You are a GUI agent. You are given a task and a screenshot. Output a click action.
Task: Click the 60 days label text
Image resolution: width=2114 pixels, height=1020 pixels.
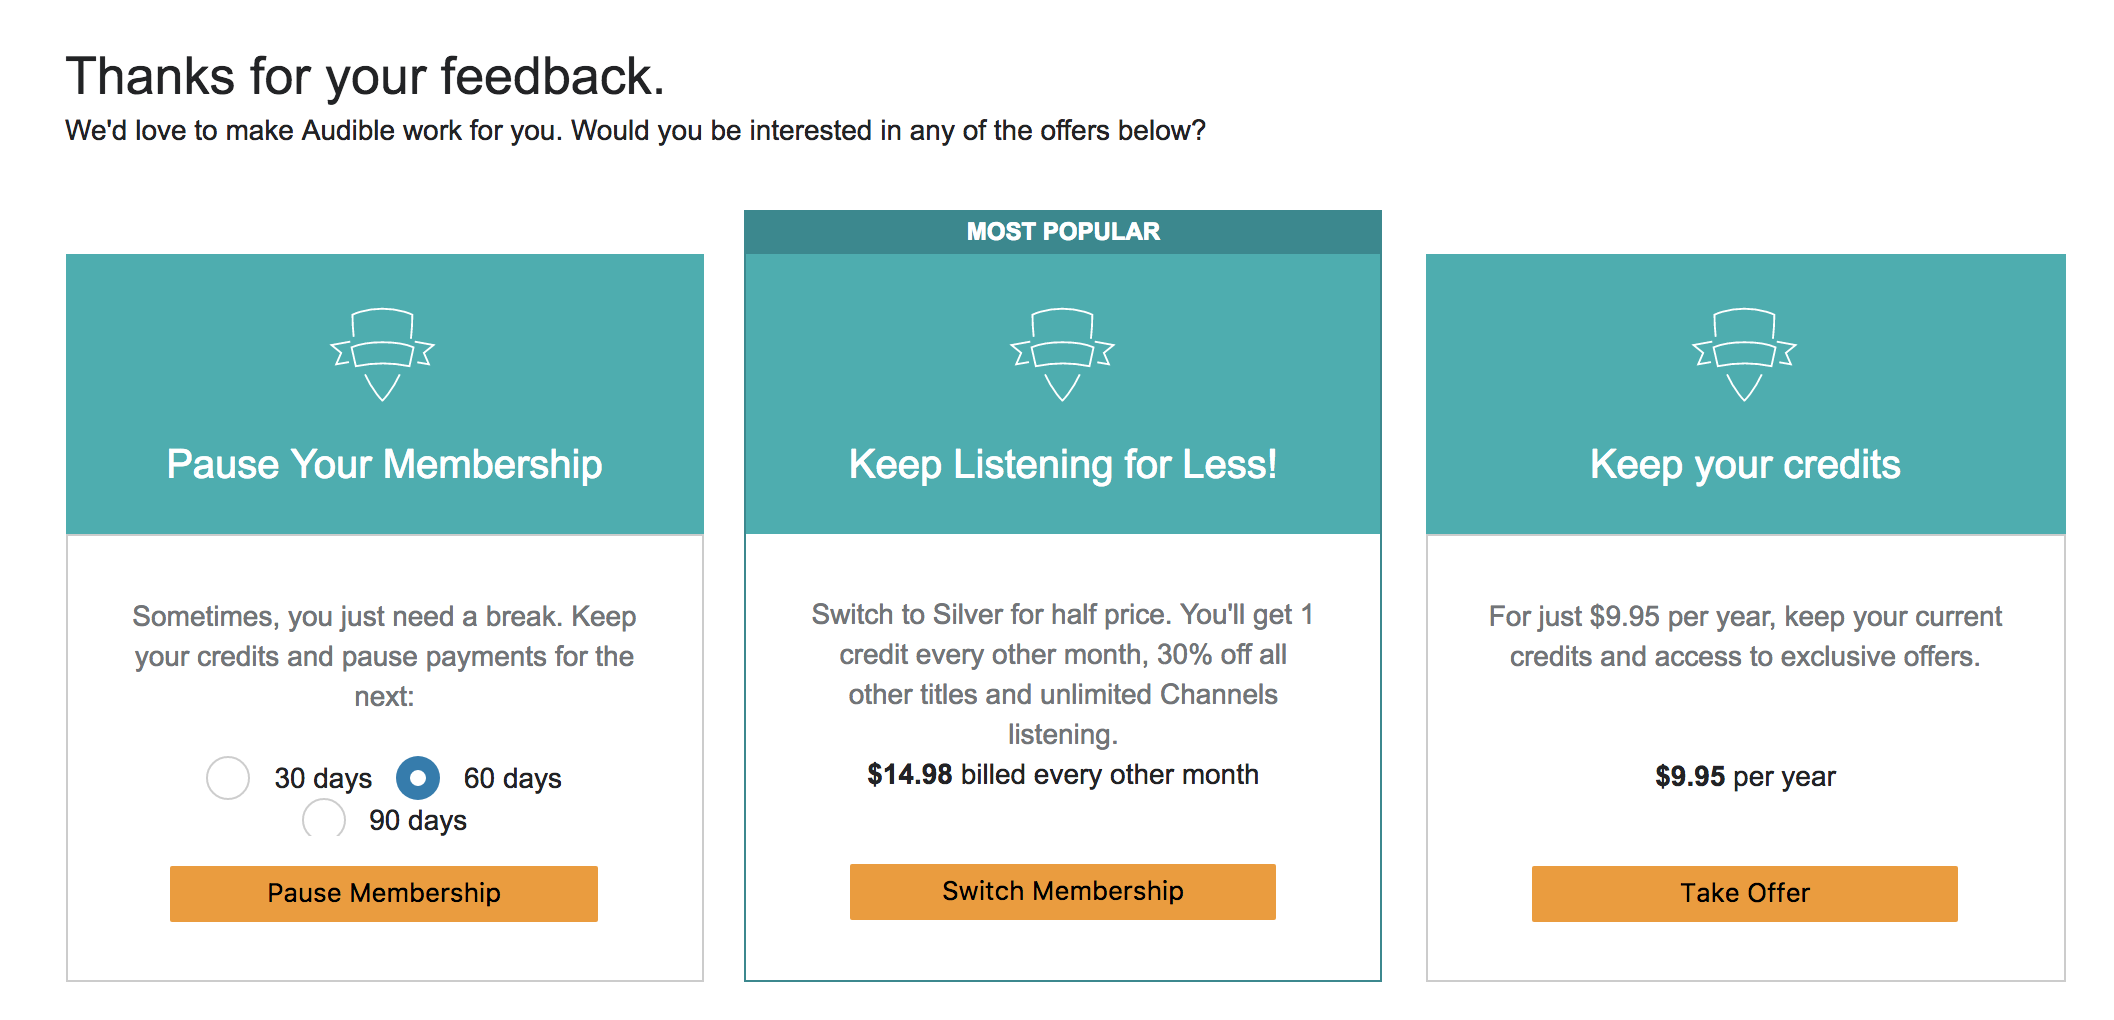513,779
